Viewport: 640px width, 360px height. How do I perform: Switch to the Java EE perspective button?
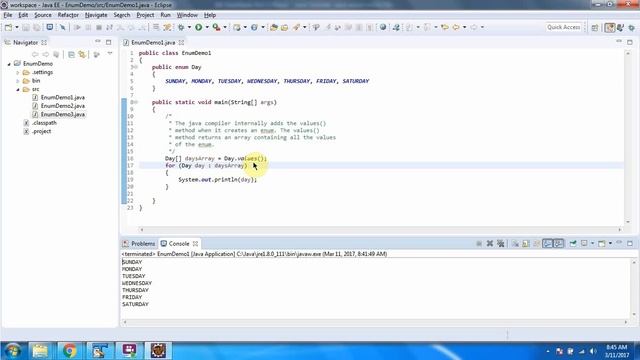(x=610, y=27)
